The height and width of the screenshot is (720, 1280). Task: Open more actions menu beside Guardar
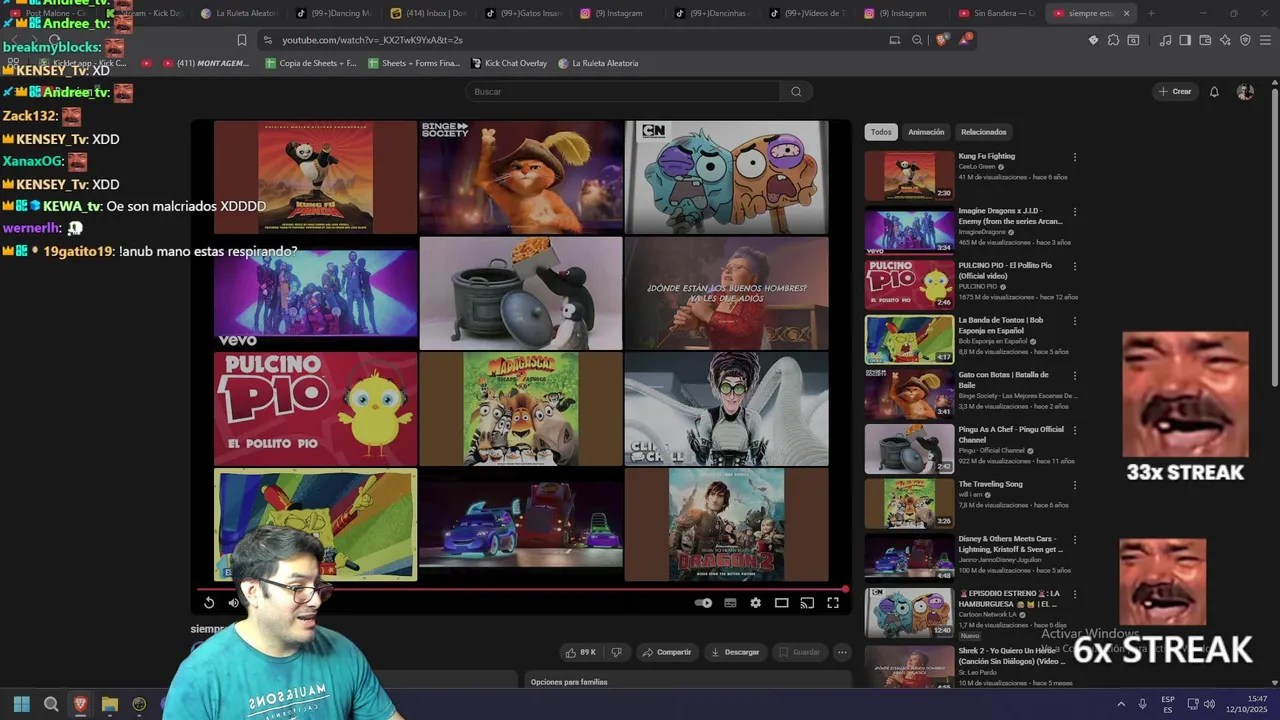click(x=842, y=652)
